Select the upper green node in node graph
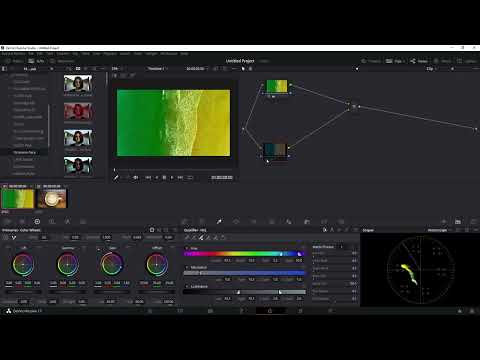The image size is (480, 360). pos(277,86)
